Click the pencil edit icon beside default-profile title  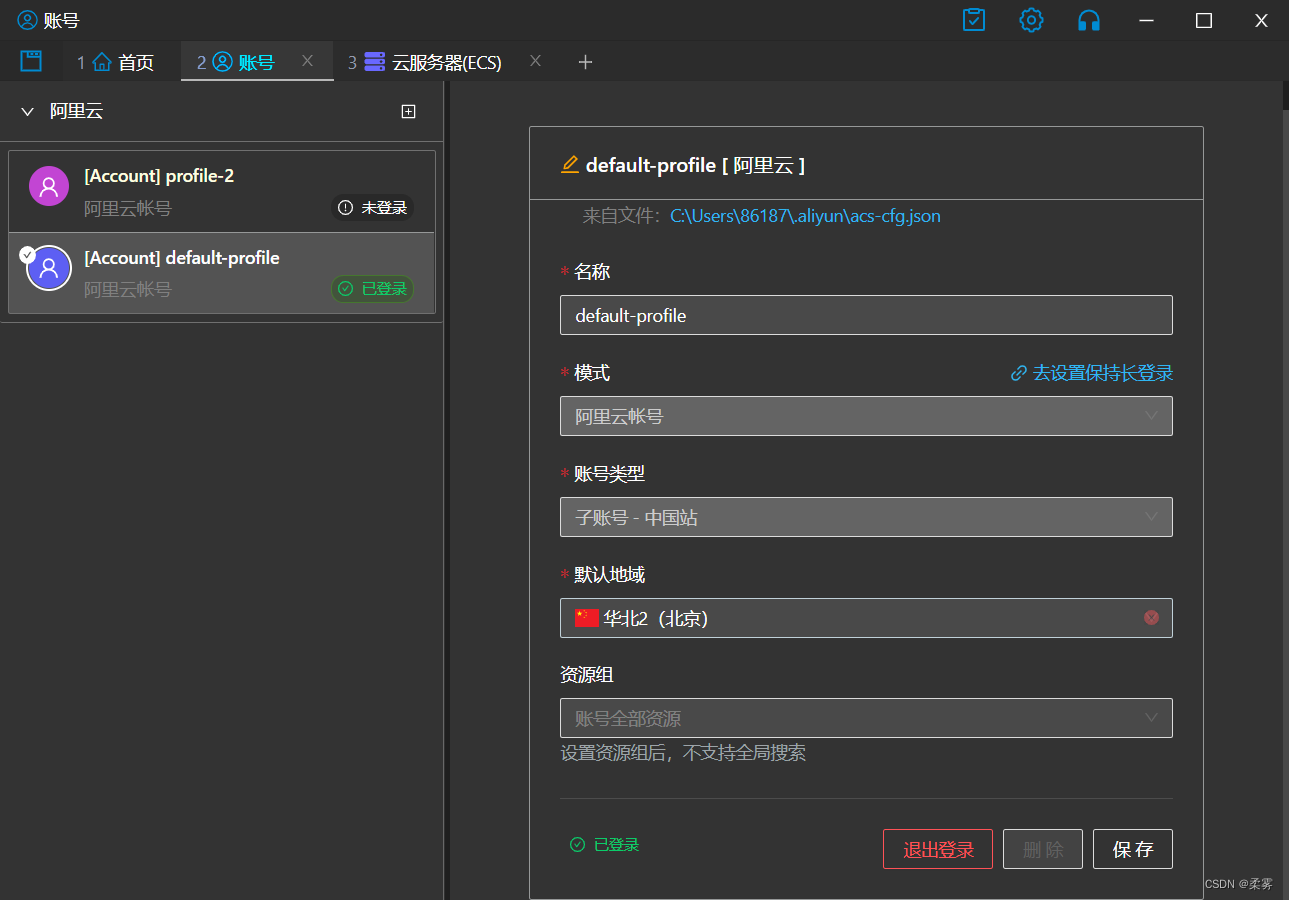570,165
